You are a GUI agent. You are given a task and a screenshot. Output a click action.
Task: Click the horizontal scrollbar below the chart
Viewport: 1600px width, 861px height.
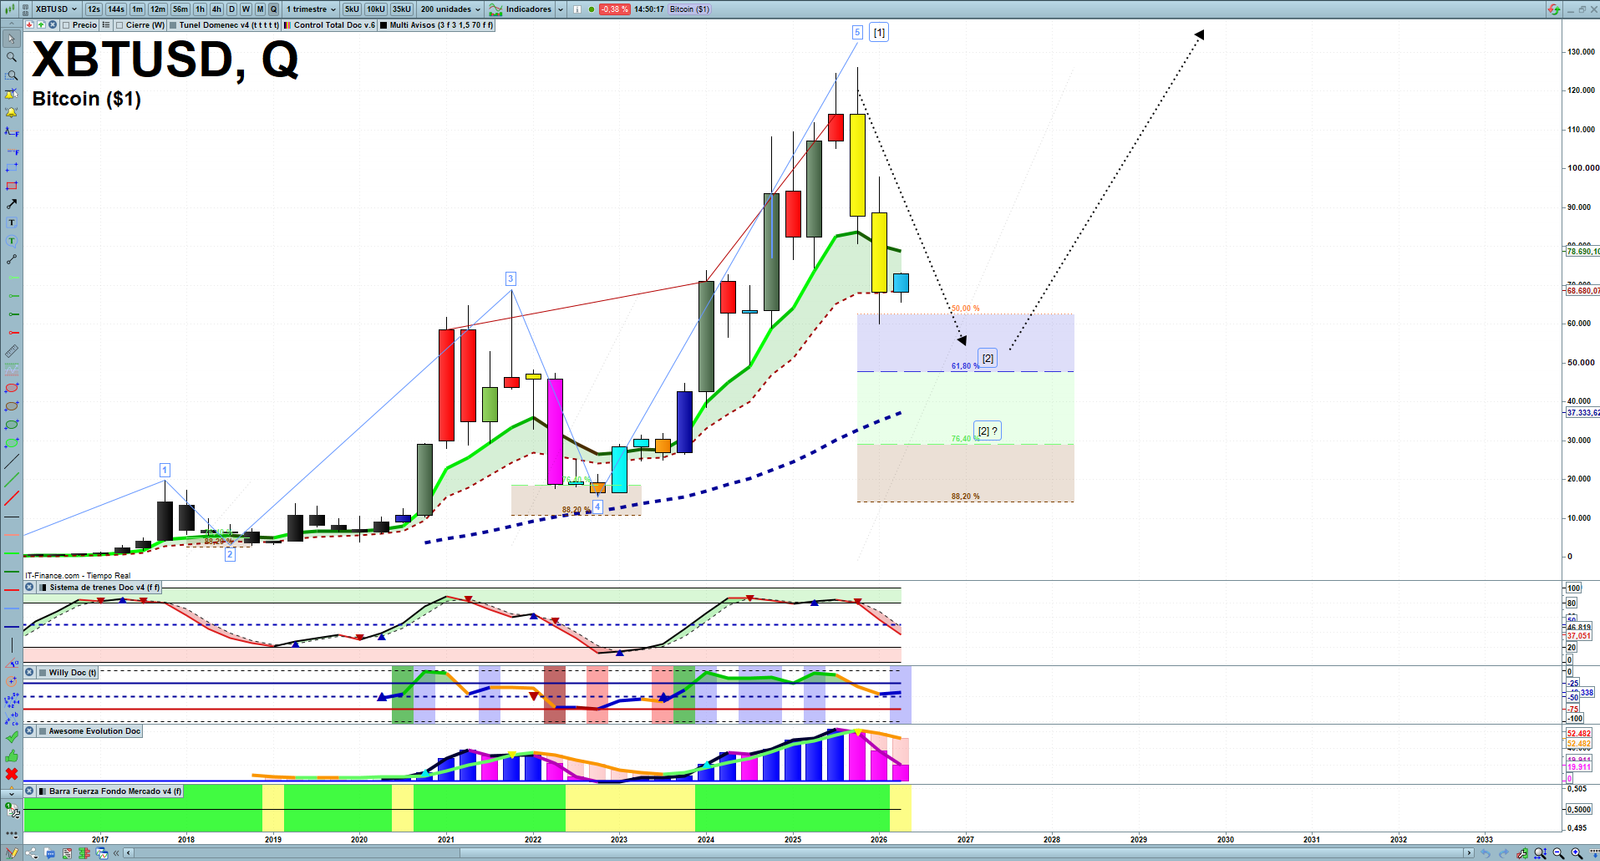point(798,853)
